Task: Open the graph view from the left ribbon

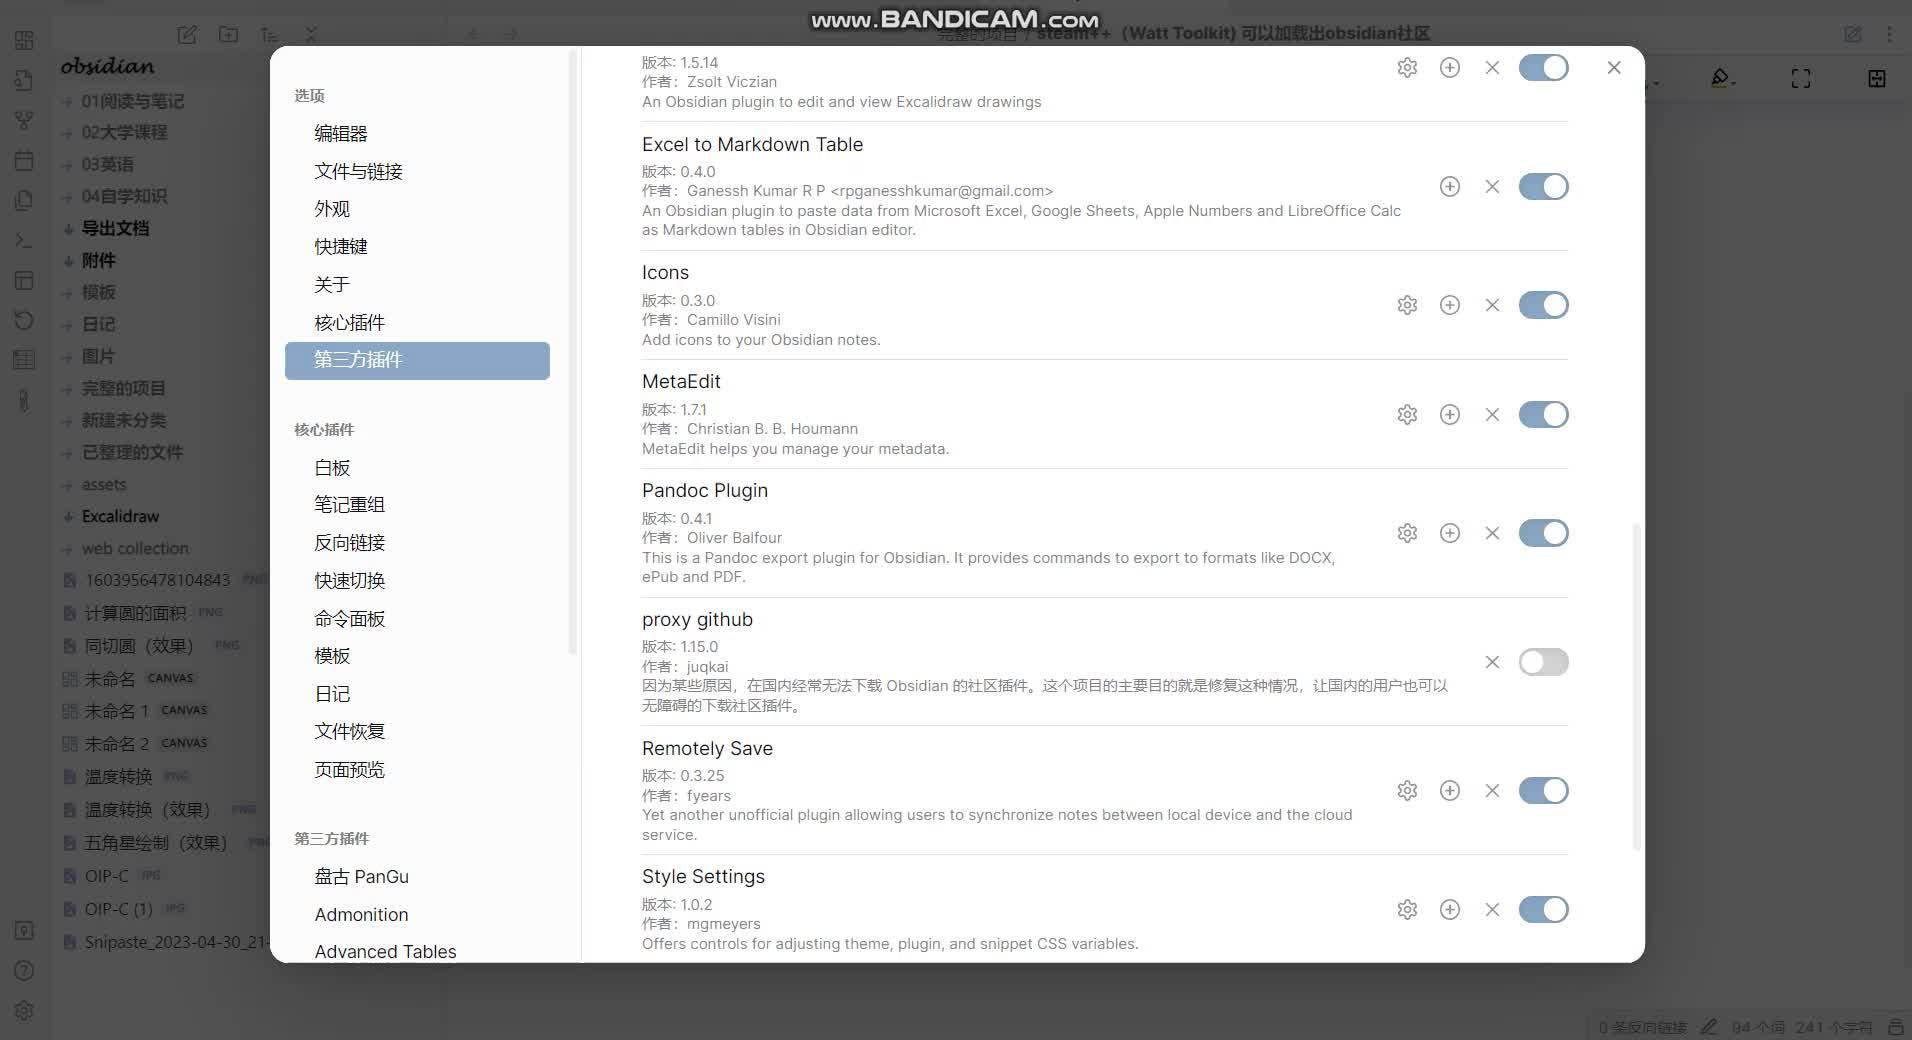Action: [x=24, y=121]
